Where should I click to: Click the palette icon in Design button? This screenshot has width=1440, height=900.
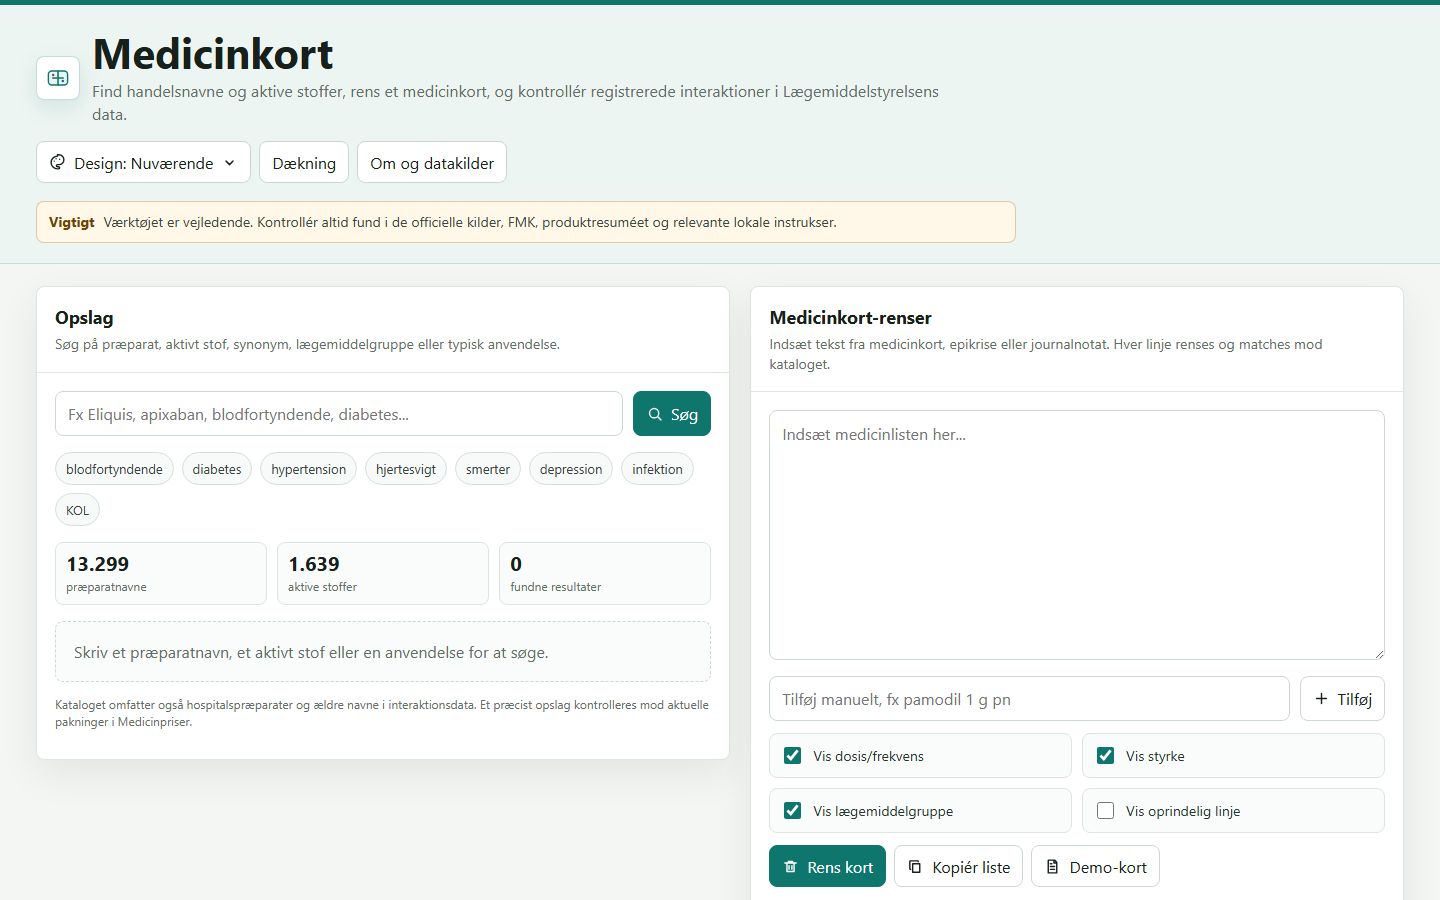tap(58, 162)
